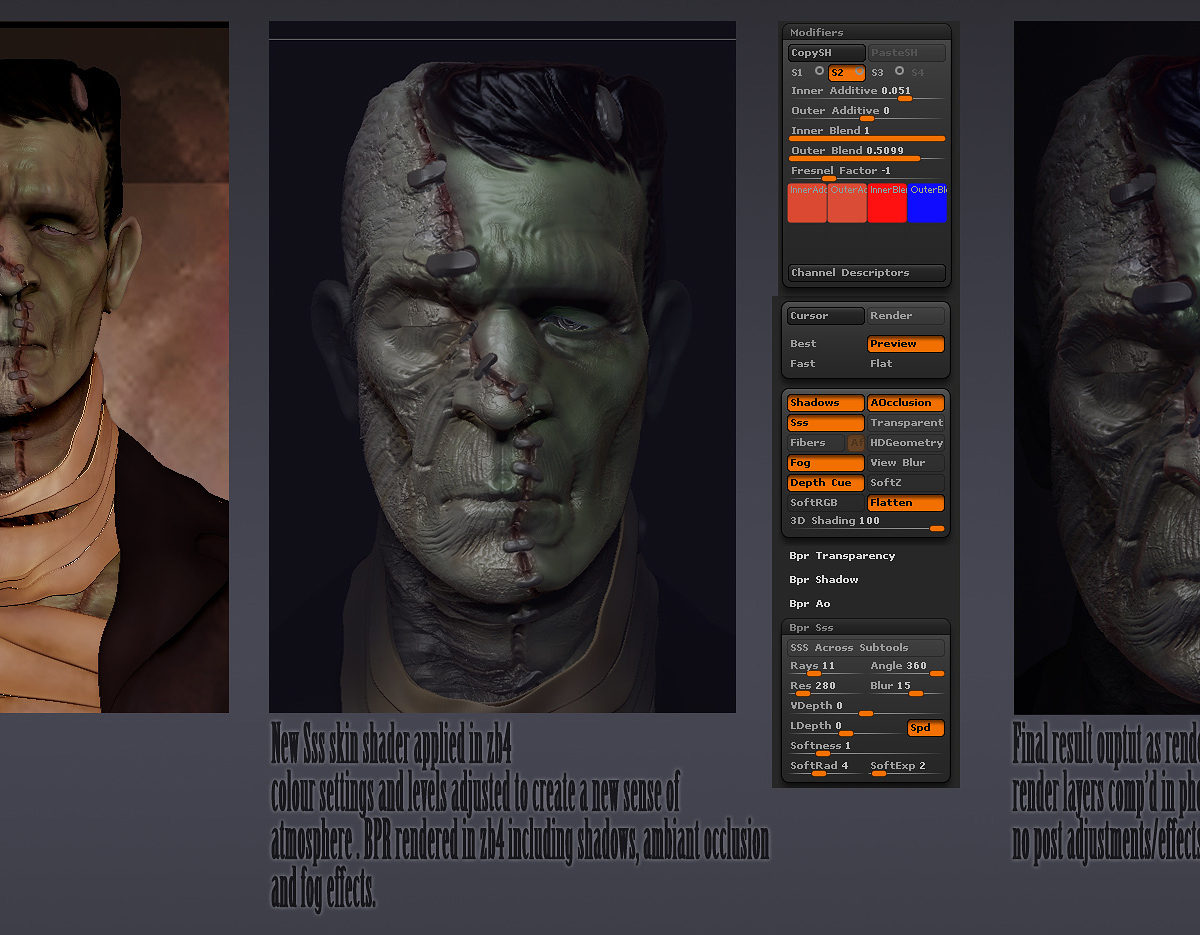Expand the Bpr Transparency section

842,556
